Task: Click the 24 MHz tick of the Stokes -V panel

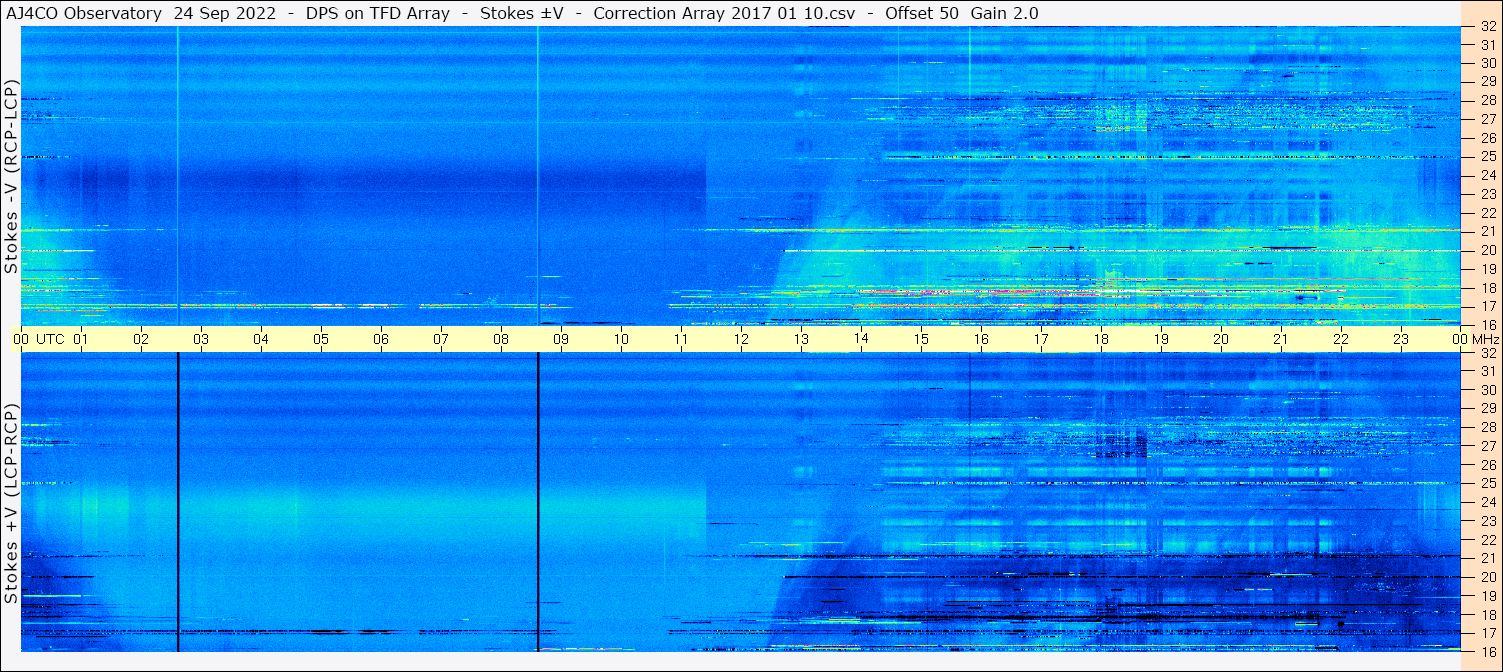Action: click(x=1488, y=176)
